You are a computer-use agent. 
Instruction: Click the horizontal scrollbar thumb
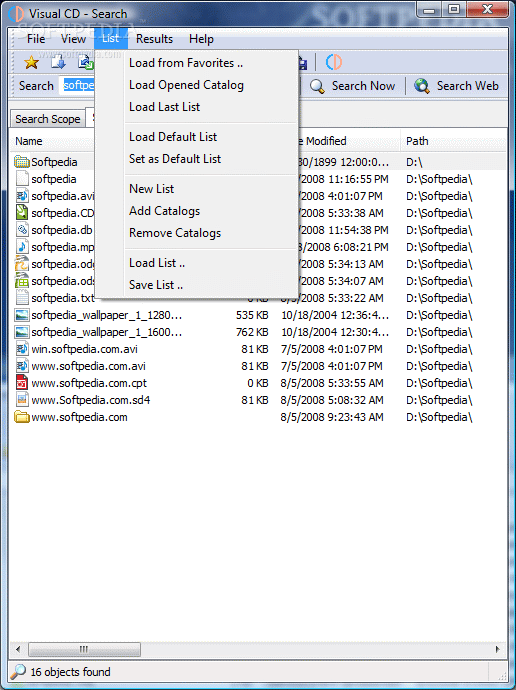pos(84,649)
